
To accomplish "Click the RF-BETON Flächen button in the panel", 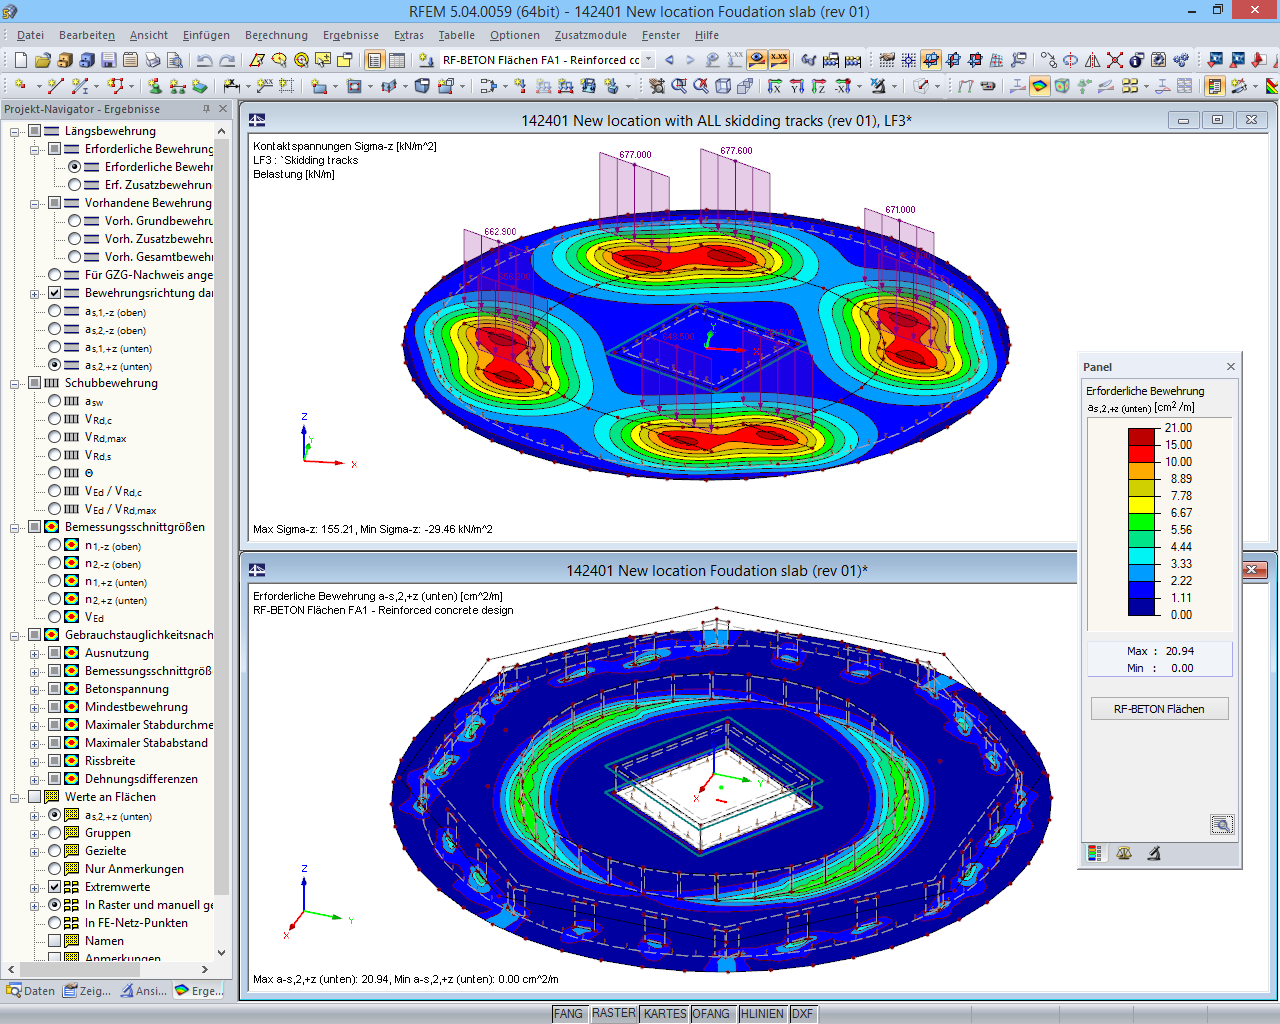I will 1159,708.
